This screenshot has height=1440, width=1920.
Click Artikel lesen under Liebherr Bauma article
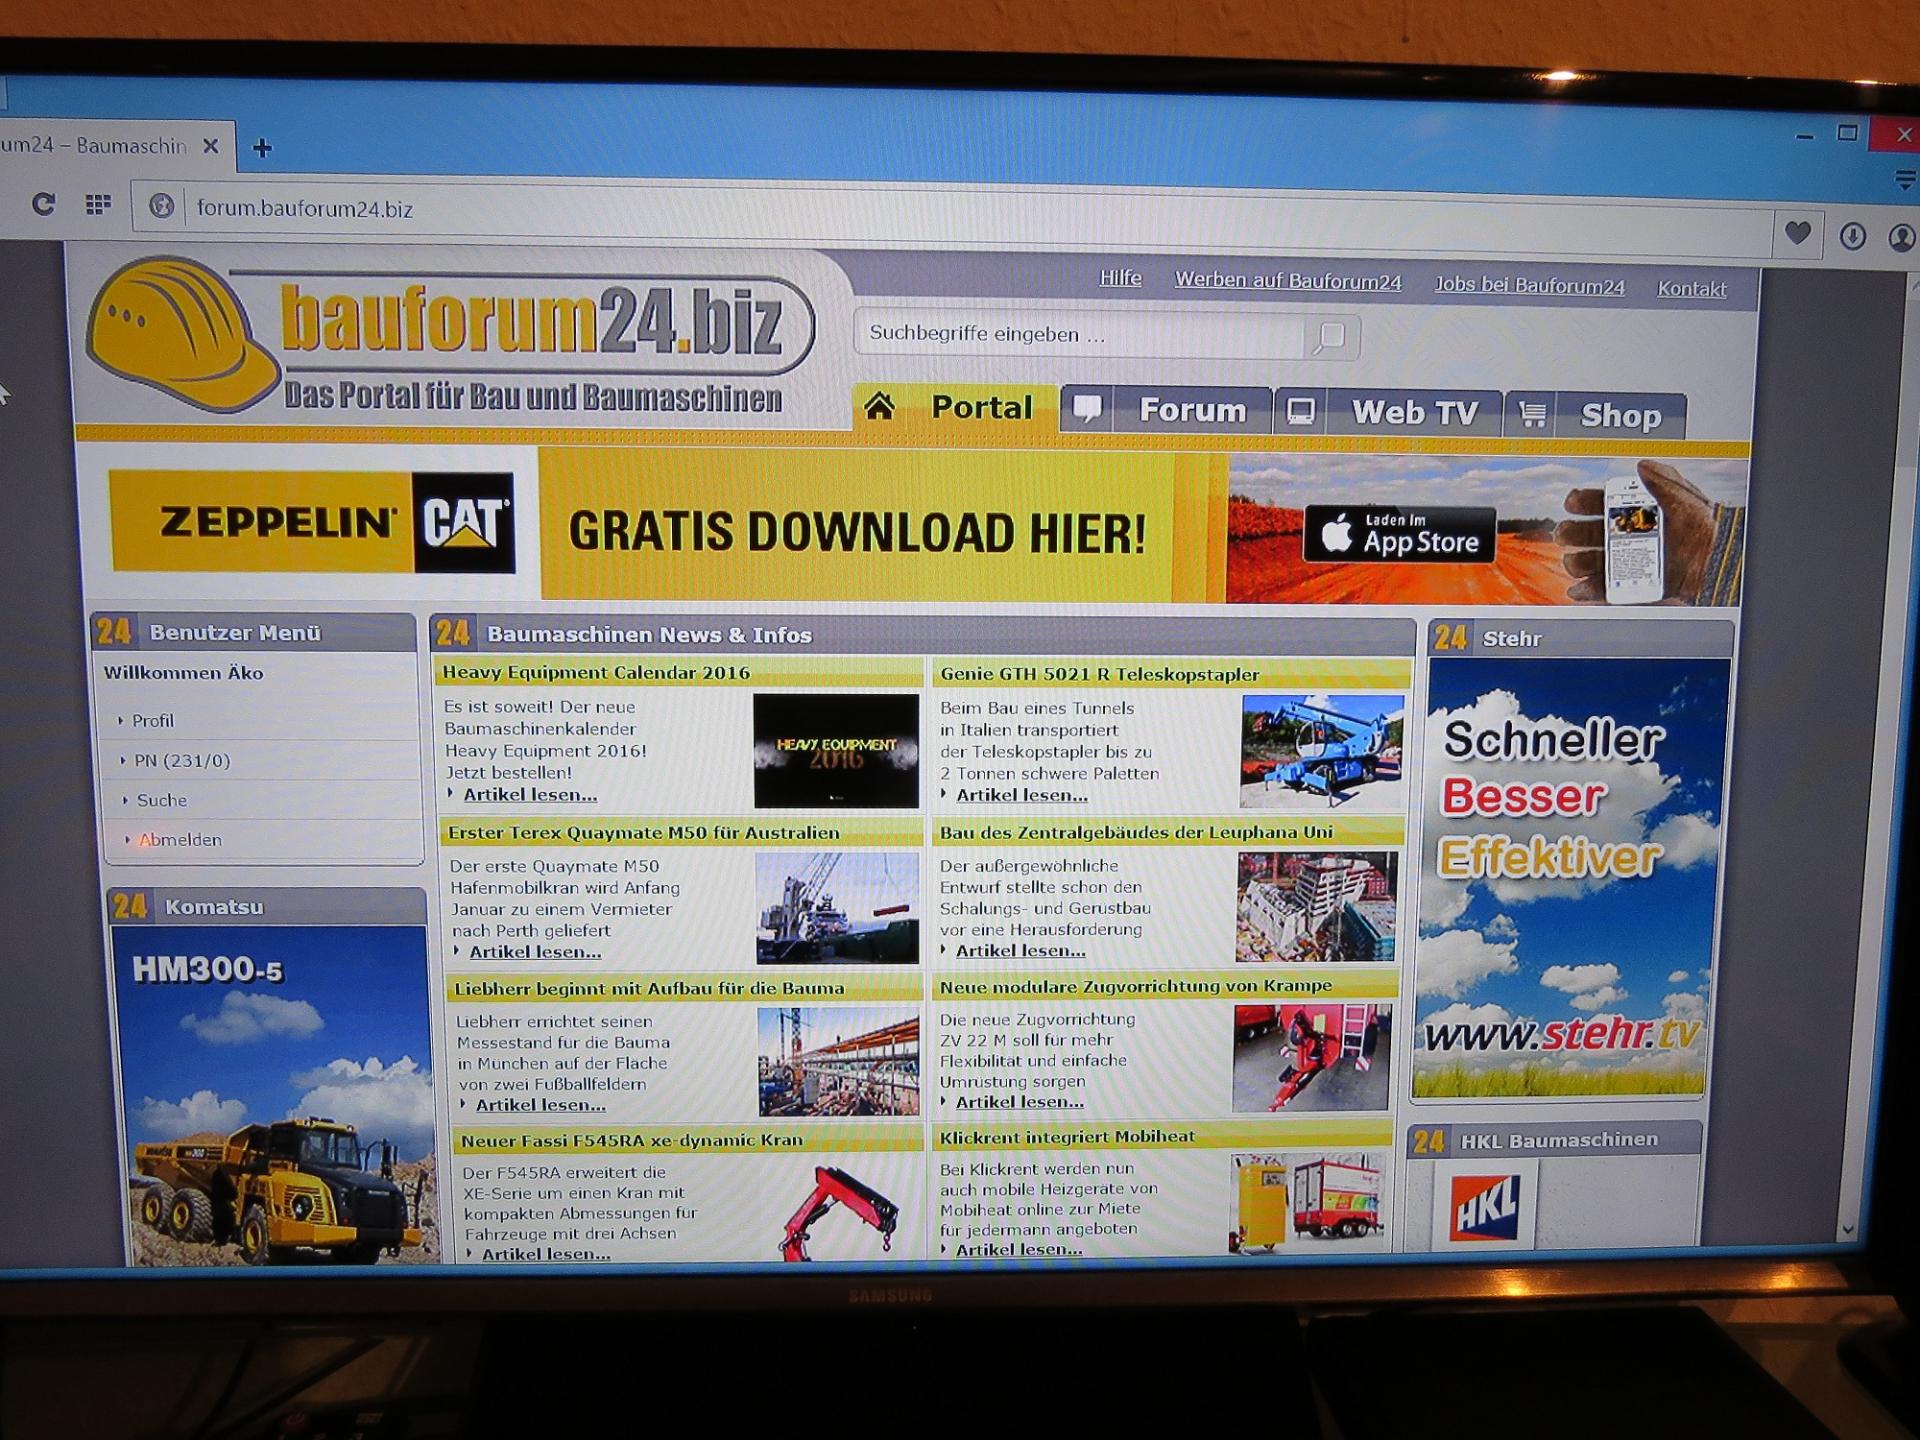click(540, 1105)
